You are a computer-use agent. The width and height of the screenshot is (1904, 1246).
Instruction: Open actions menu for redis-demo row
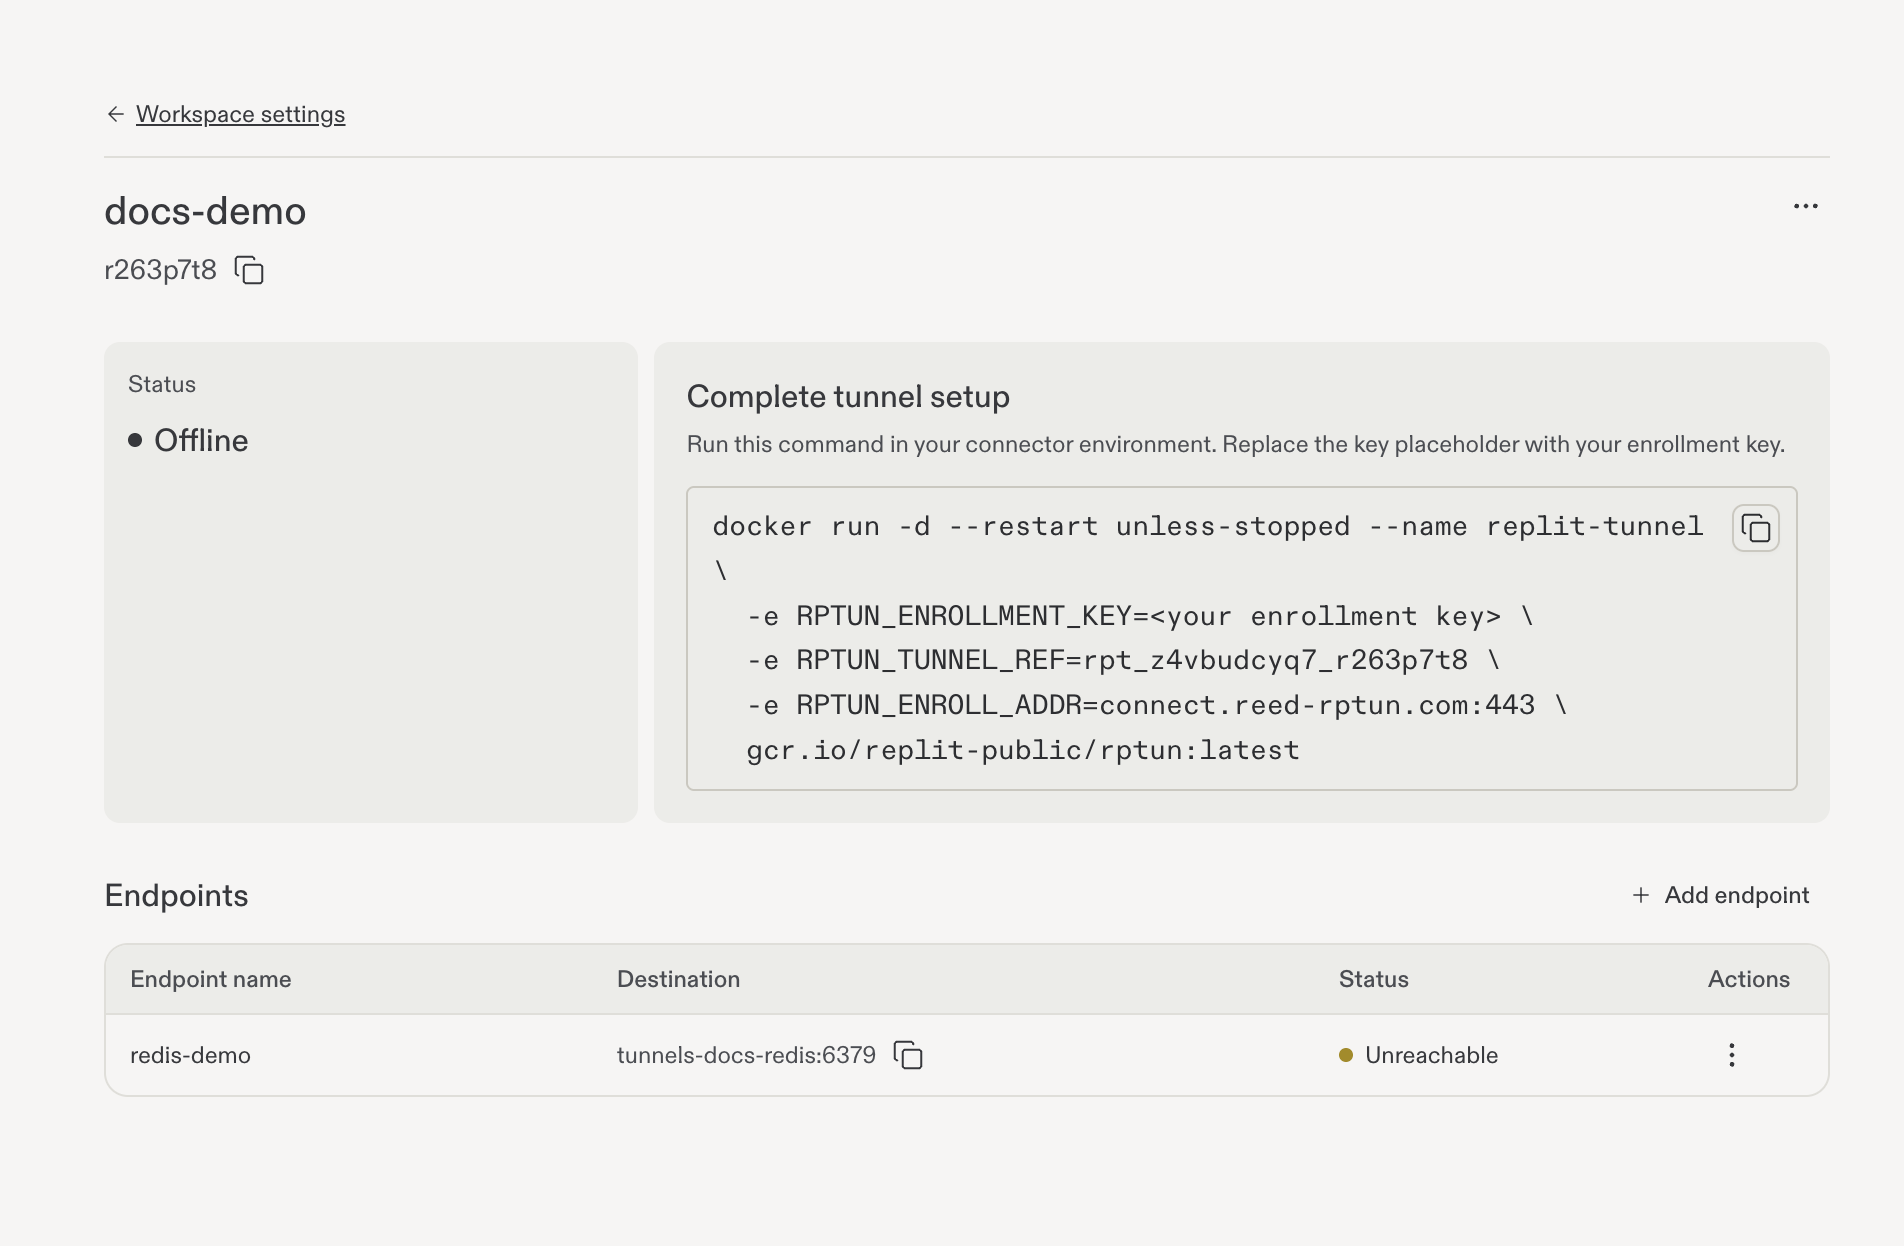(x=1731, y=1055)
